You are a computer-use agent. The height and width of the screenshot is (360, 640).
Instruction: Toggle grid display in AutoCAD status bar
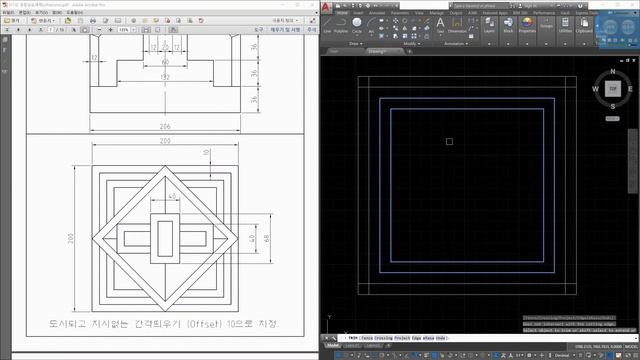338,356
